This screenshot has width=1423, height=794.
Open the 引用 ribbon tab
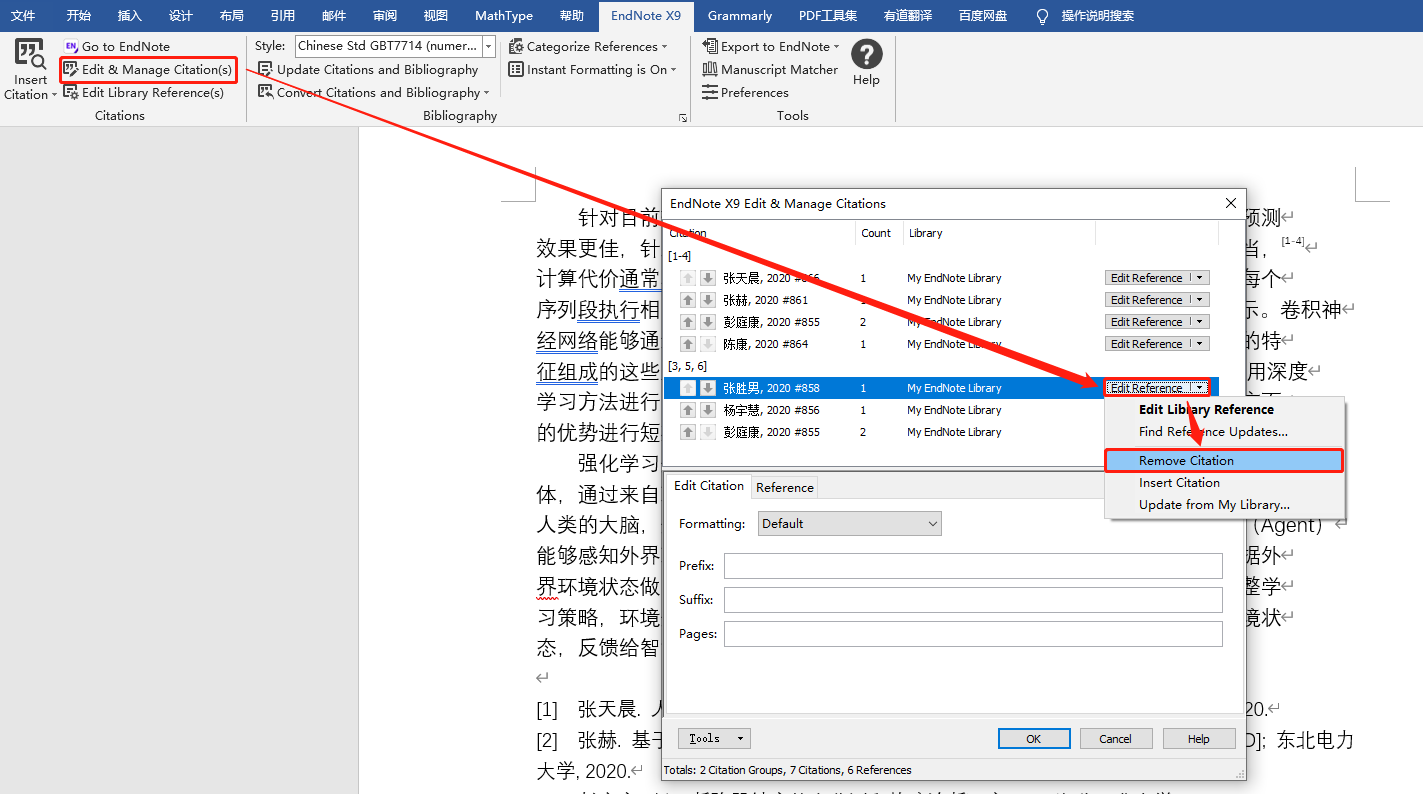click(x=282, y=16)
